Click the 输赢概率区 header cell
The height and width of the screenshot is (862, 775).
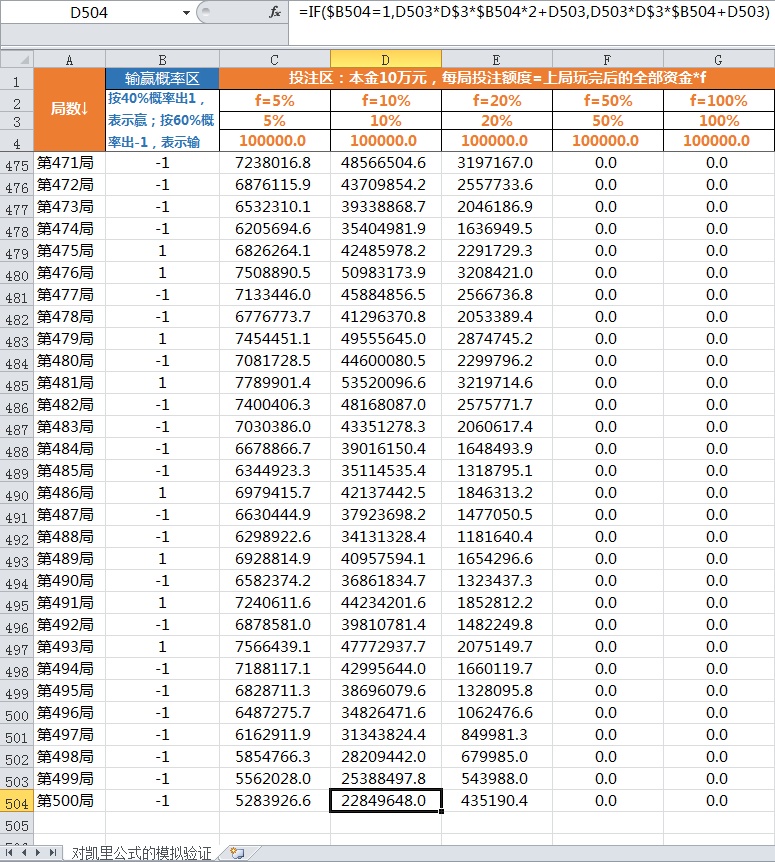click(162, 78)
